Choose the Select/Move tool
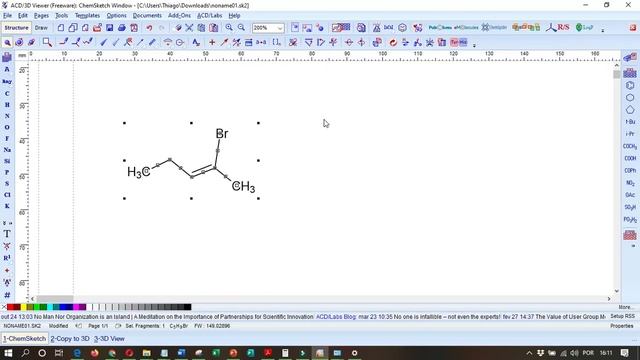The width and height of the screenshot is (640, 360). pyautogui.click(x=7, y=42)
